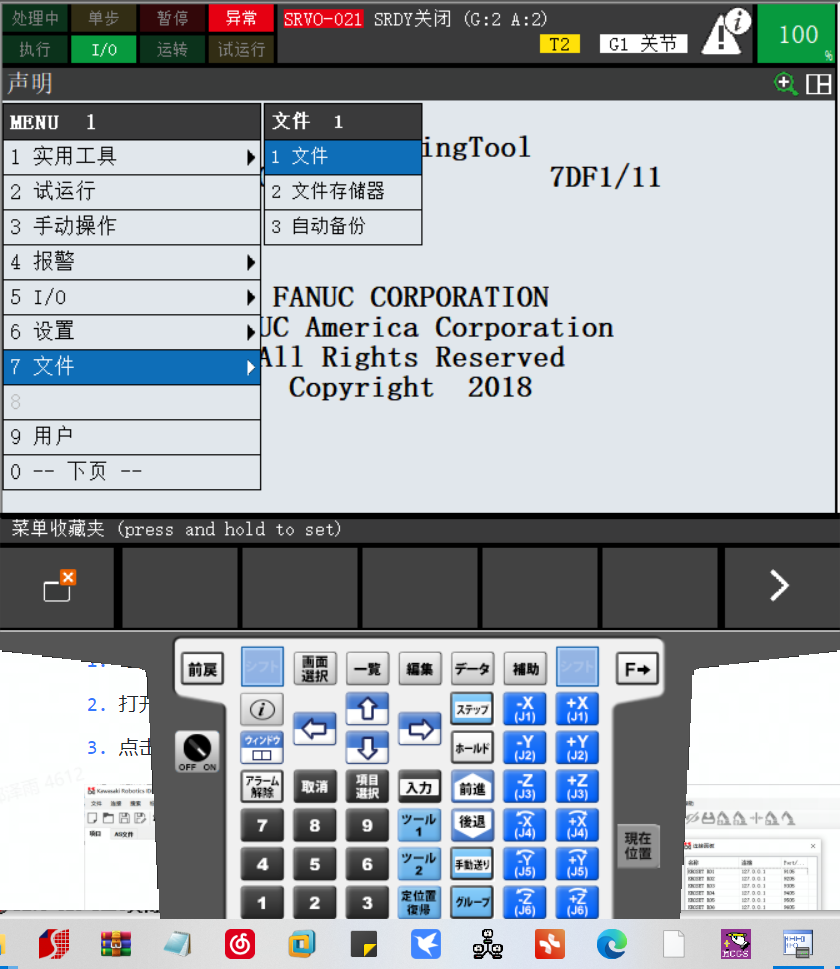Screen dimensions: 840x969
Task: Open Microsoft Edge from the taskbar
Action: (611, 943)
